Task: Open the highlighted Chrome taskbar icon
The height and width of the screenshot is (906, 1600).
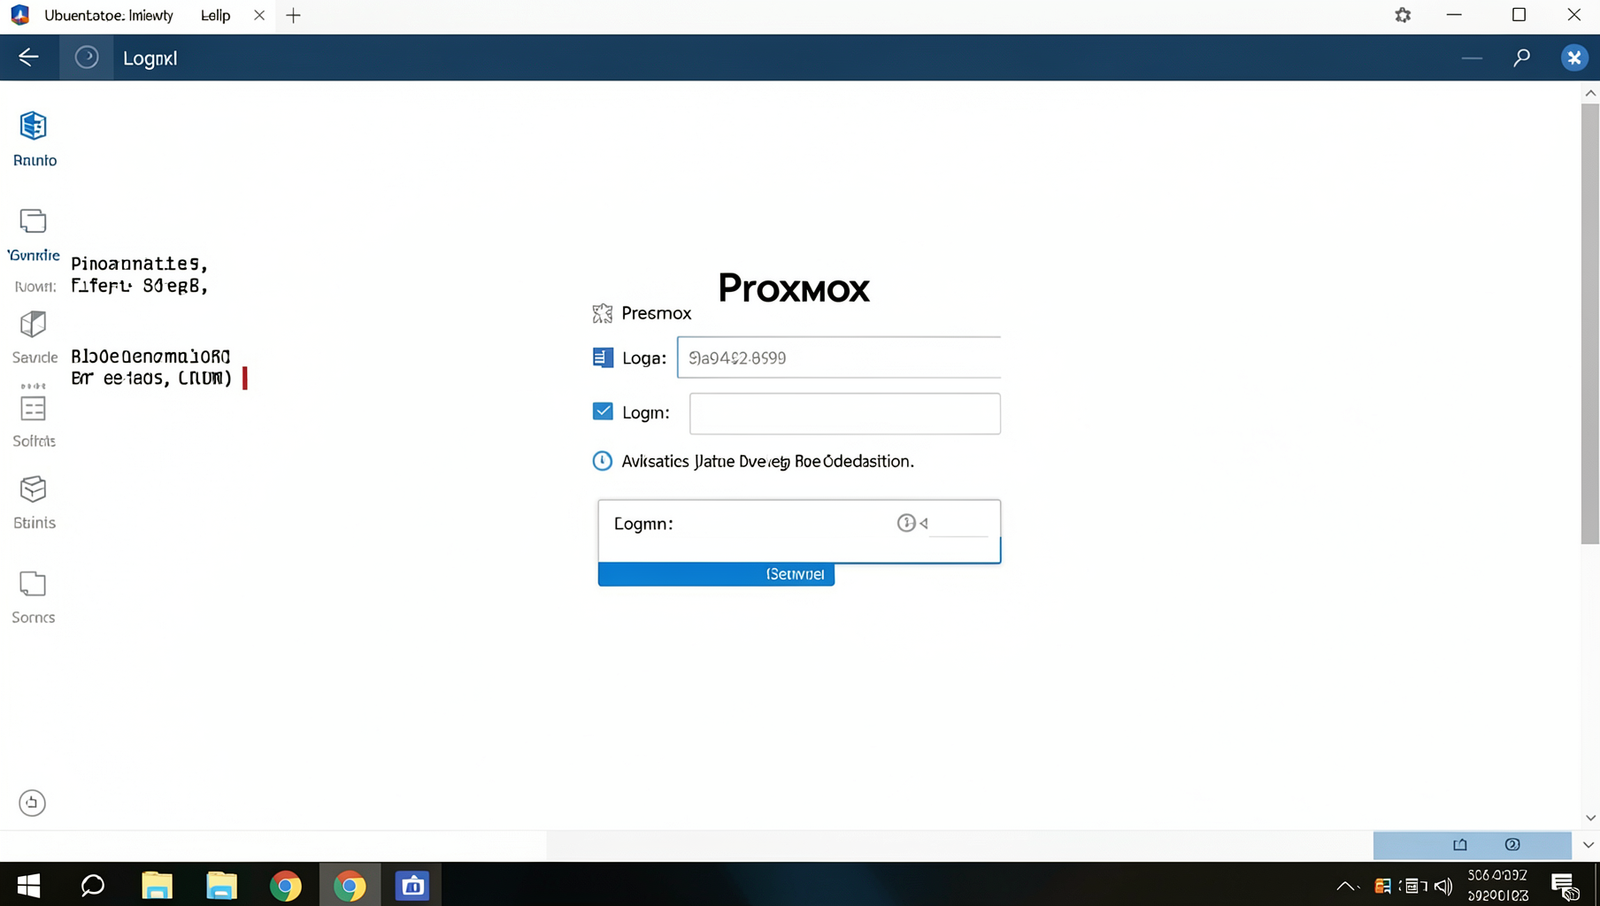Action: point(349,886)
